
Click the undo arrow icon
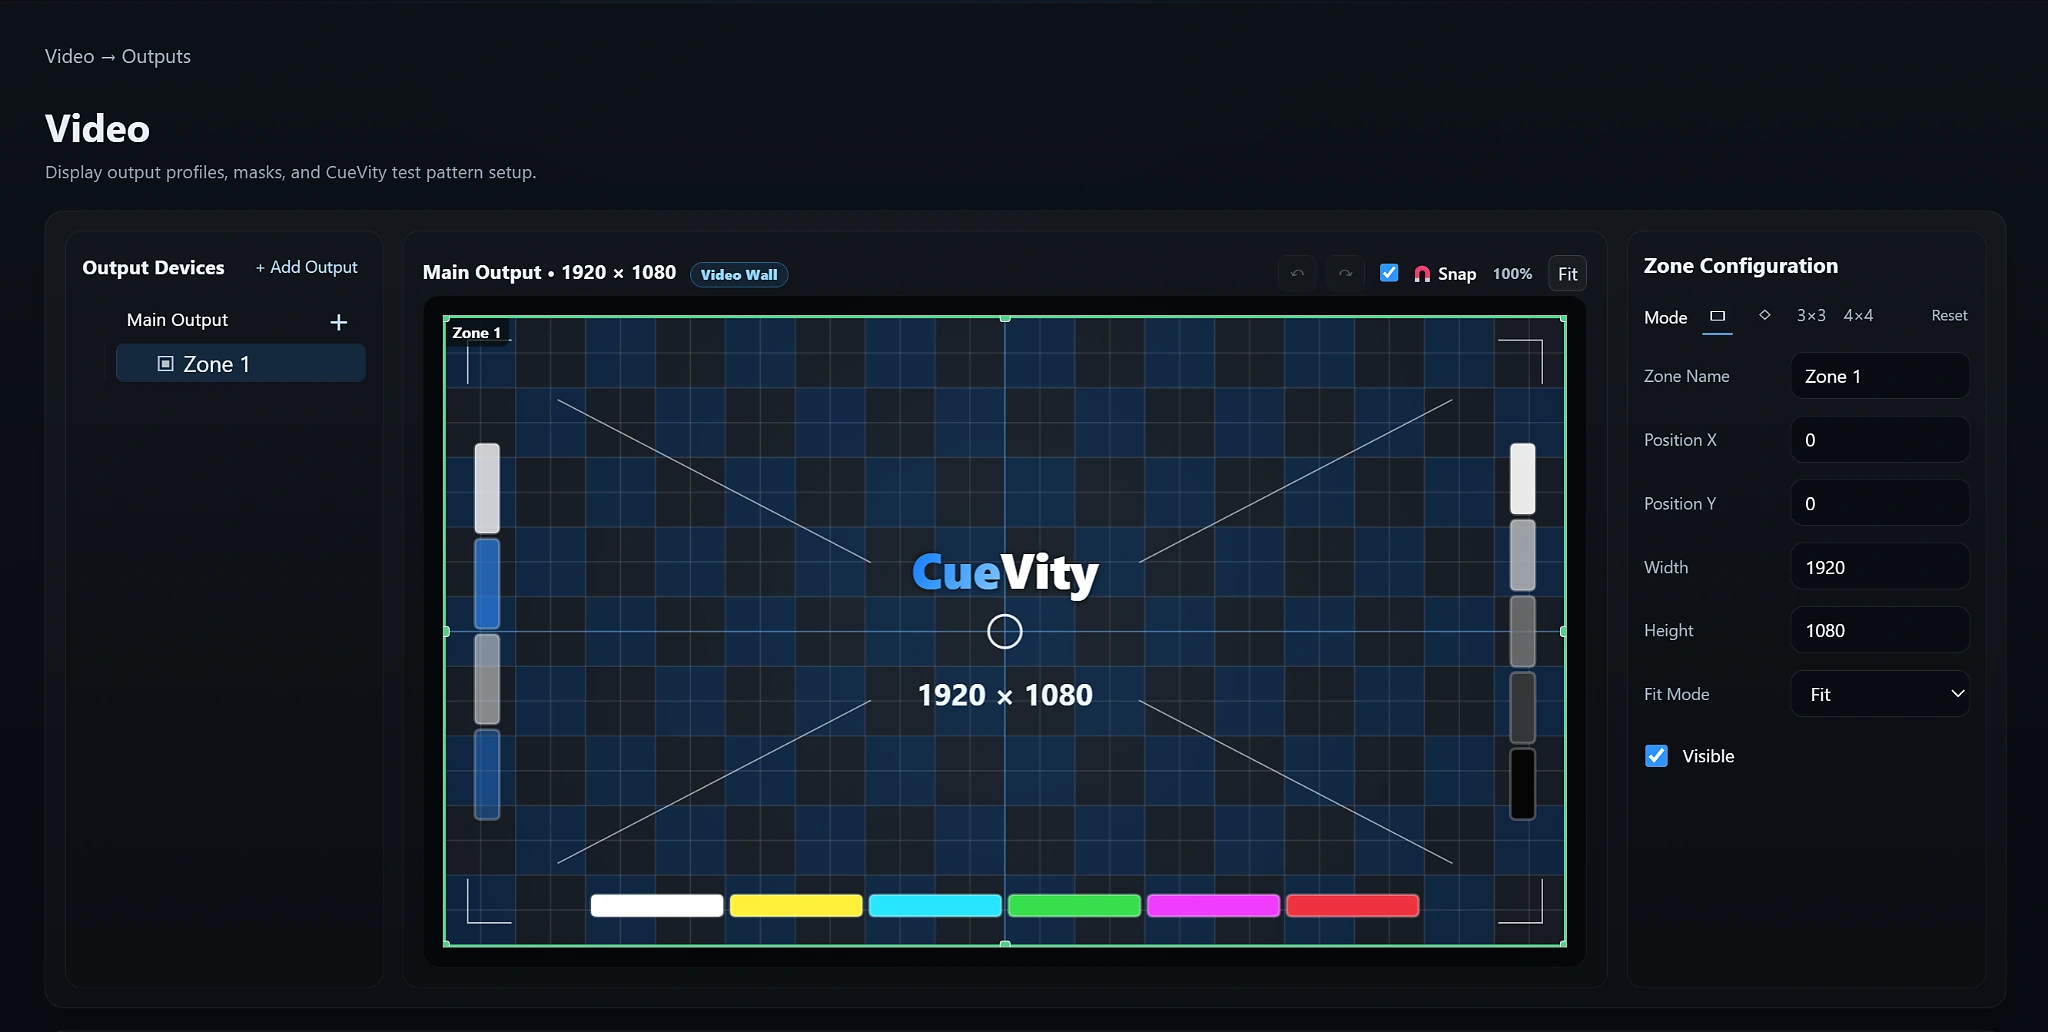click(1297, 273)
